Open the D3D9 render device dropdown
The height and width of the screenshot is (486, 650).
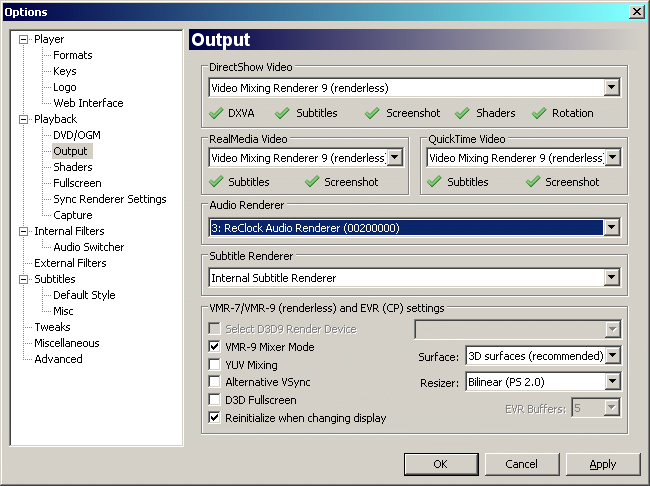(x=613, y=330)
